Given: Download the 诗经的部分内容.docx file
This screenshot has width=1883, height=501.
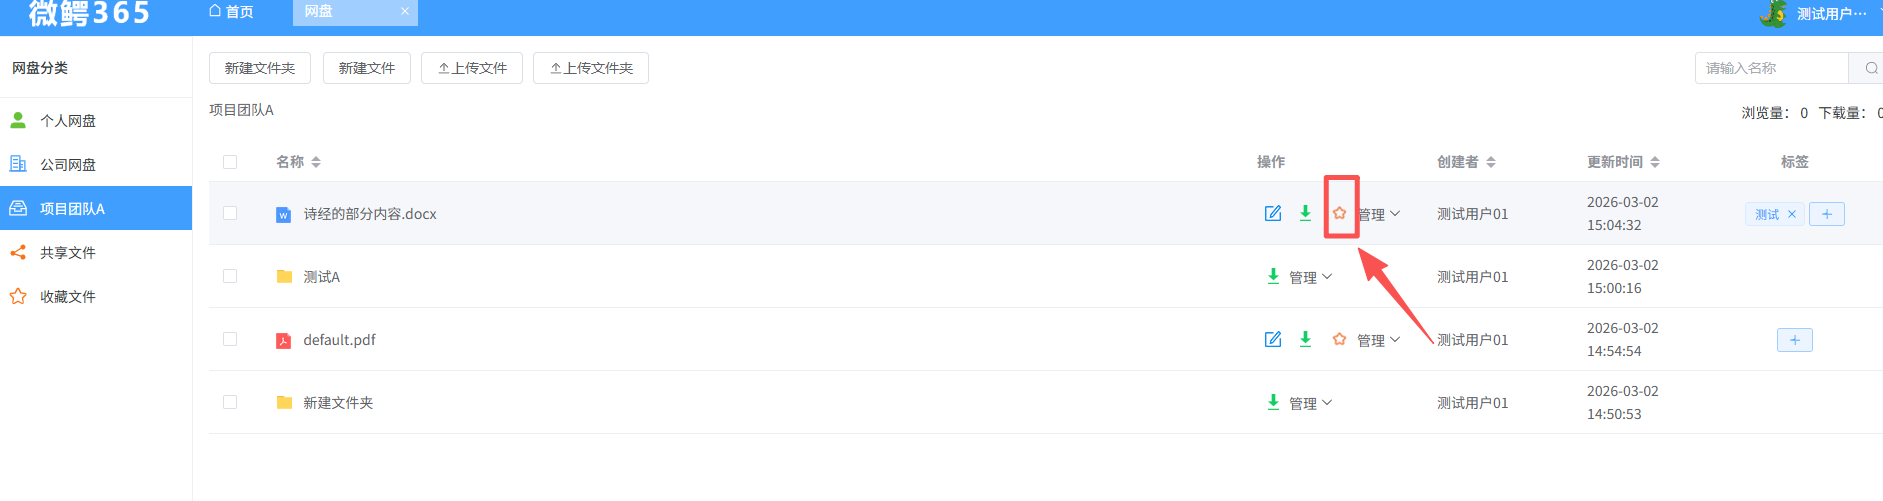Looking at the screenshot, I should click(x=1305, y=213).
